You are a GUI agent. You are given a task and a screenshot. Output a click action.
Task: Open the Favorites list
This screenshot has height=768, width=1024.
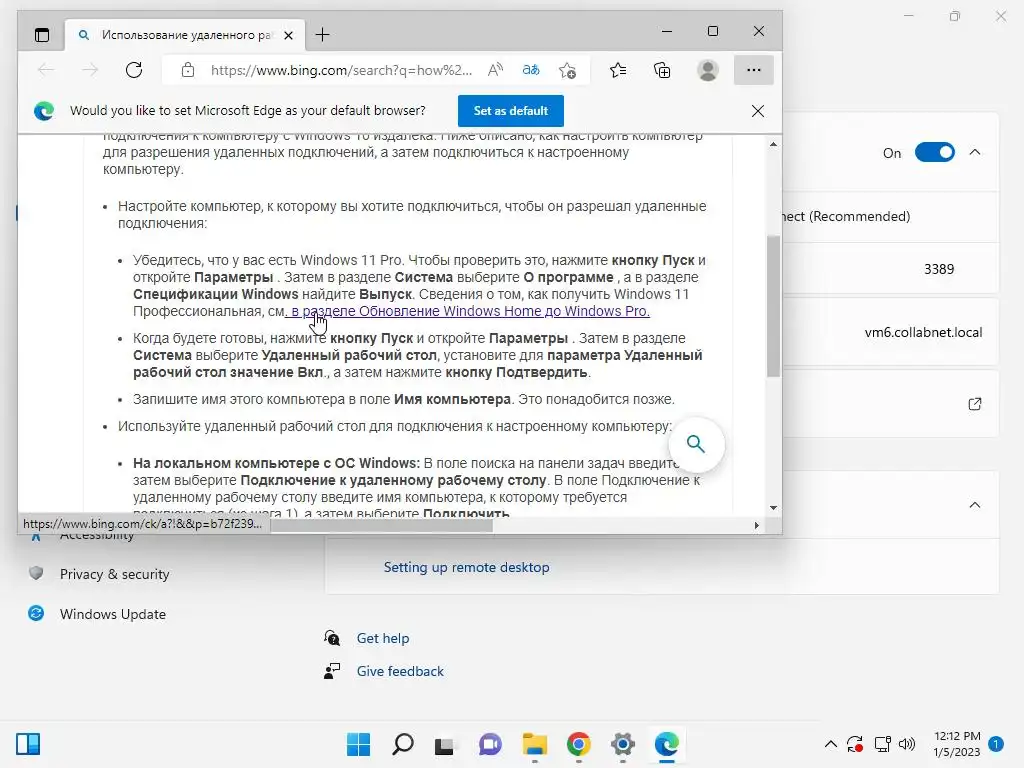click(x=618, y=70)
